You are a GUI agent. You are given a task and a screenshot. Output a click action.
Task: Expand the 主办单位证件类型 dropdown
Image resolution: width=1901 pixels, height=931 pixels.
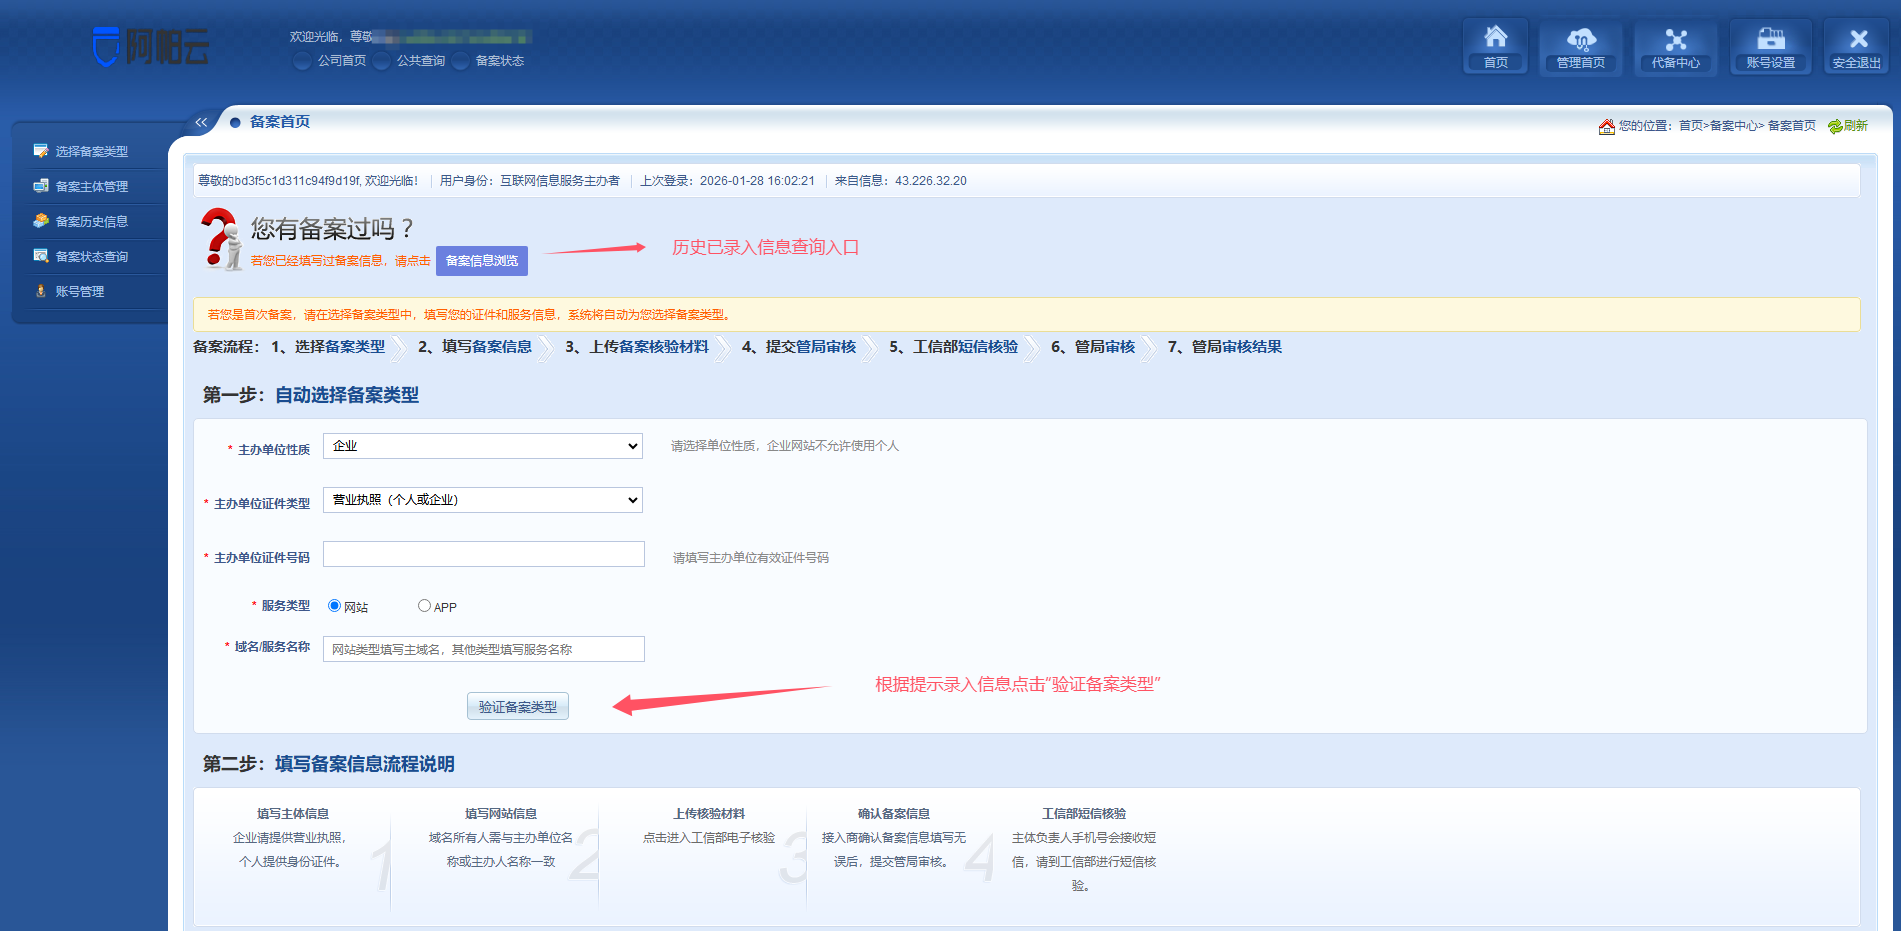point(482,500)
